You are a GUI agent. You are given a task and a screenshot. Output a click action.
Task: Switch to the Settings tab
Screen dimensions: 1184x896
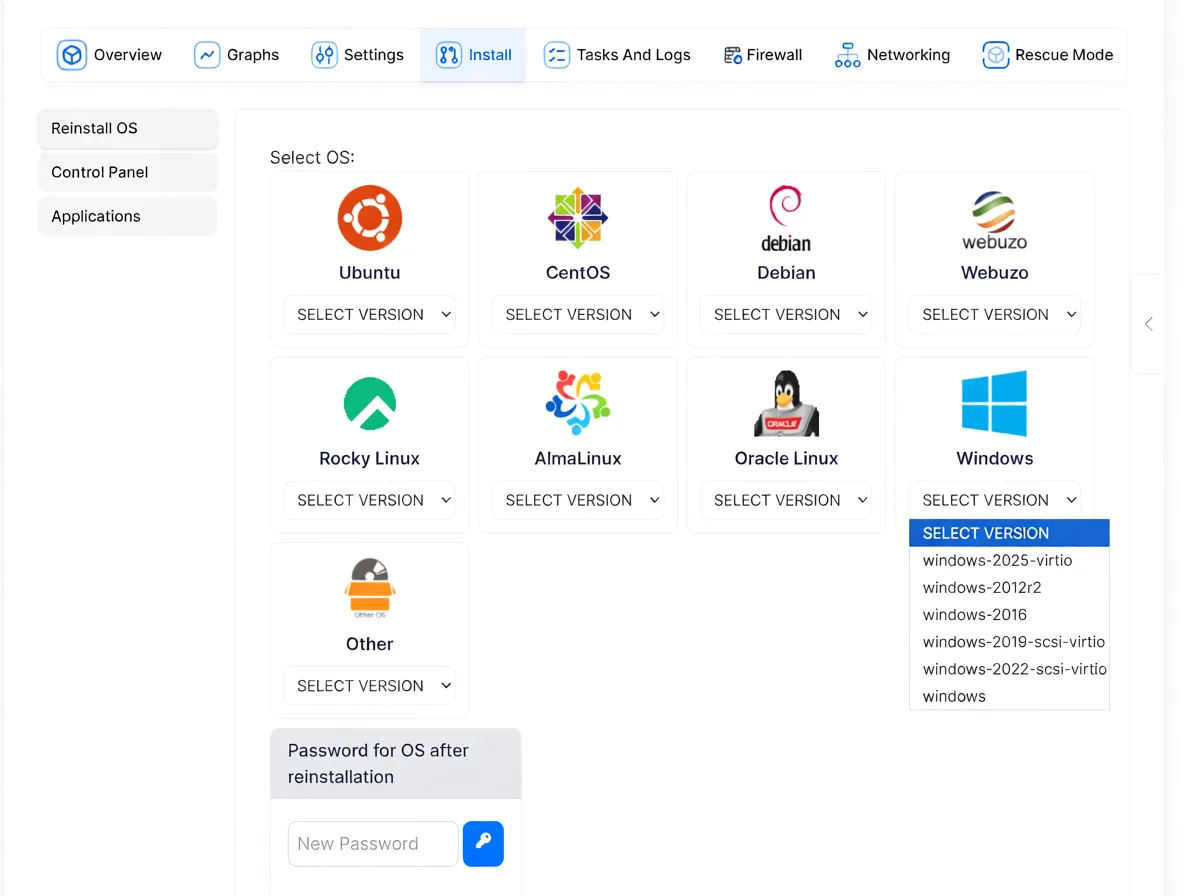(357, 55)
